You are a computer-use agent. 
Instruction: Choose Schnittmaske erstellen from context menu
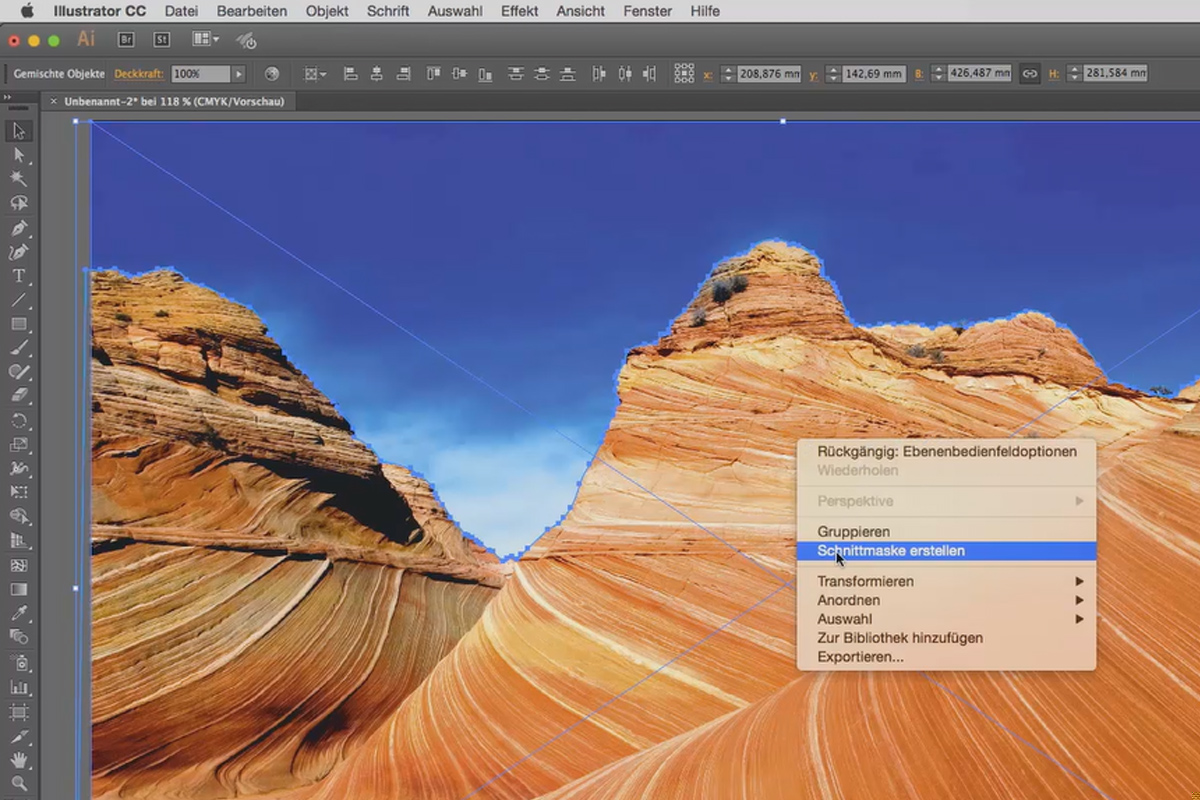(x=890, y=551)
